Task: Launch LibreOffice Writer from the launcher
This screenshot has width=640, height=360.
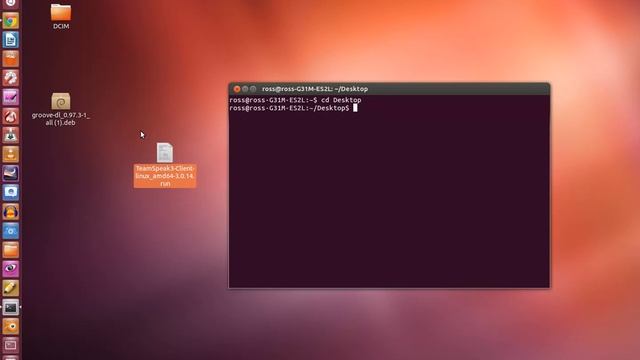Action: [11, 40]
